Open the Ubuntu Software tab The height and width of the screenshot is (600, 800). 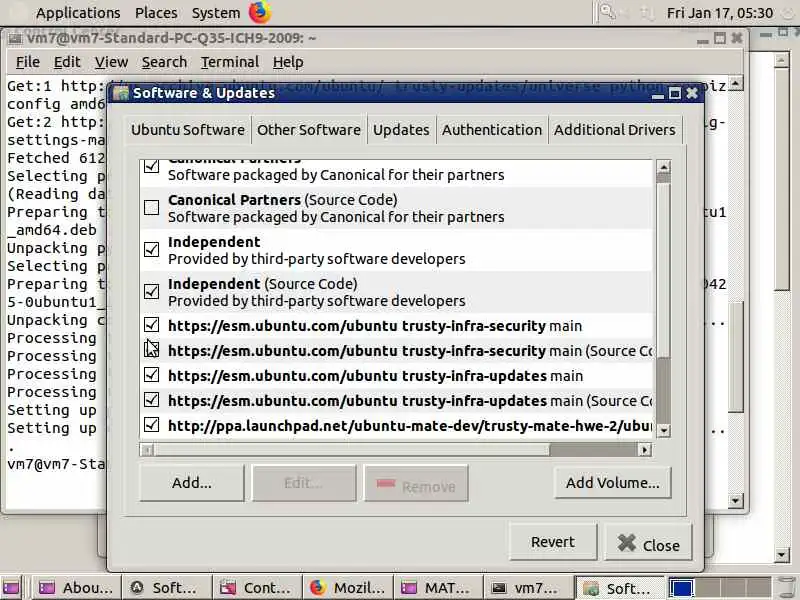point(188,130)
